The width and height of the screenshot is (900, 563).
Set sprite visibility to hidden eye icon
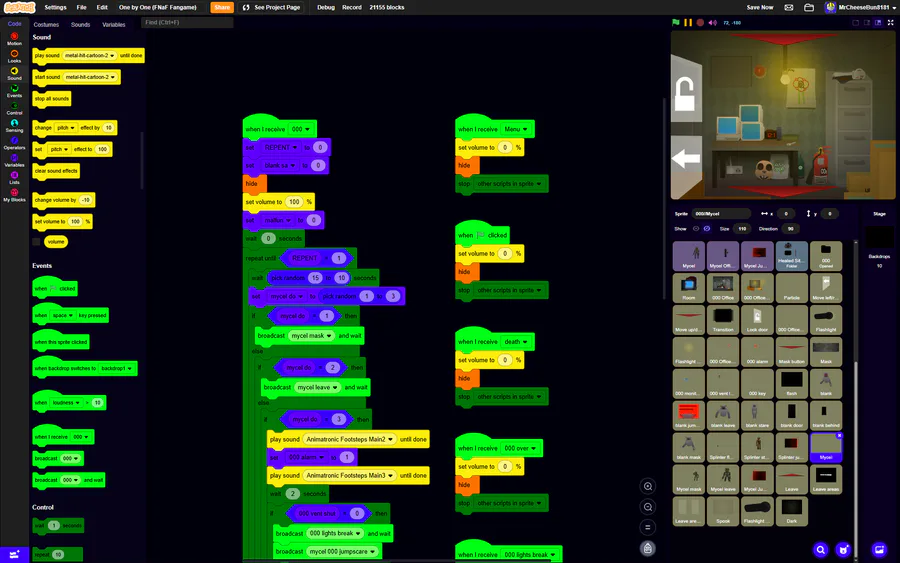pos(707,228)
